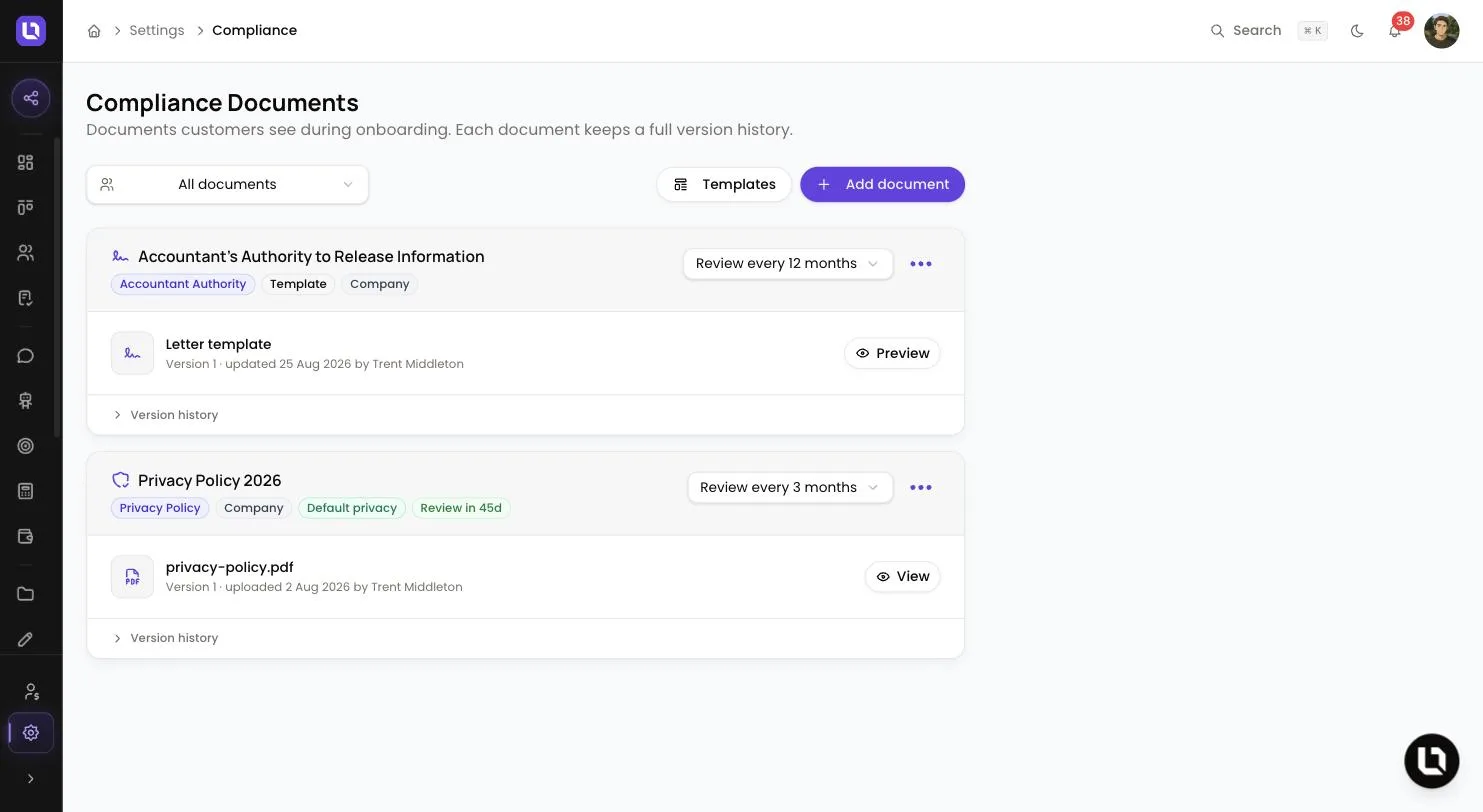Open the share/network icon in sidebar
Image resolution: width=1483 pixels, height=812 pixels.
31,98
